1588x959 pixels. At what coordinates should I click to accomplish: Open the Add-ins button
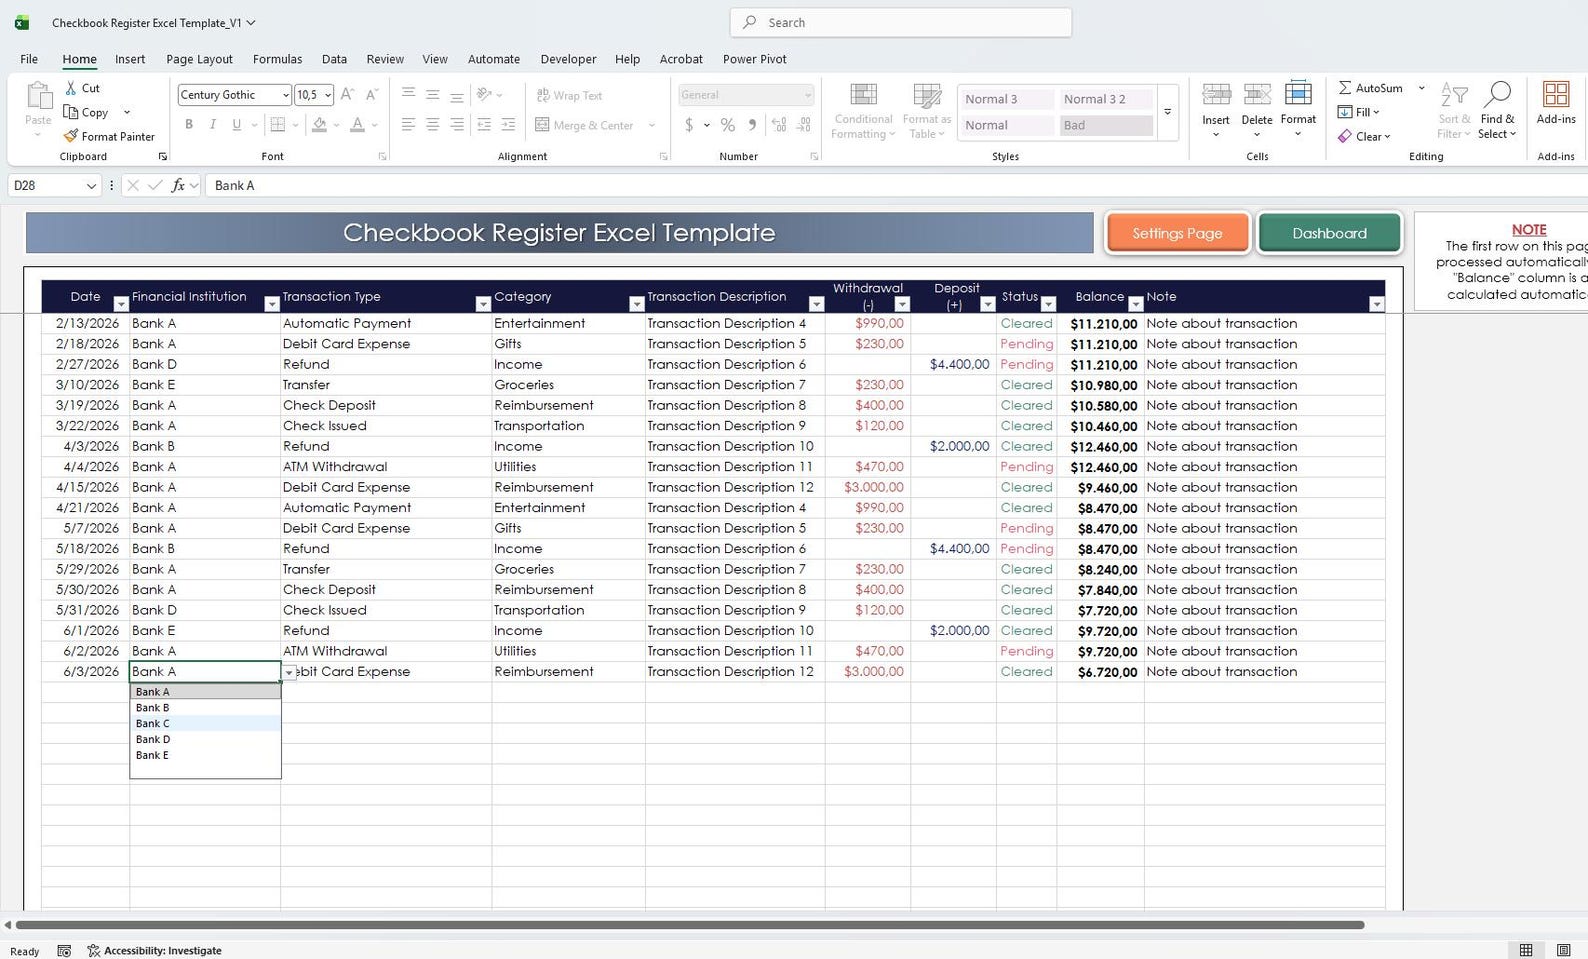[x=1556, y=103]
